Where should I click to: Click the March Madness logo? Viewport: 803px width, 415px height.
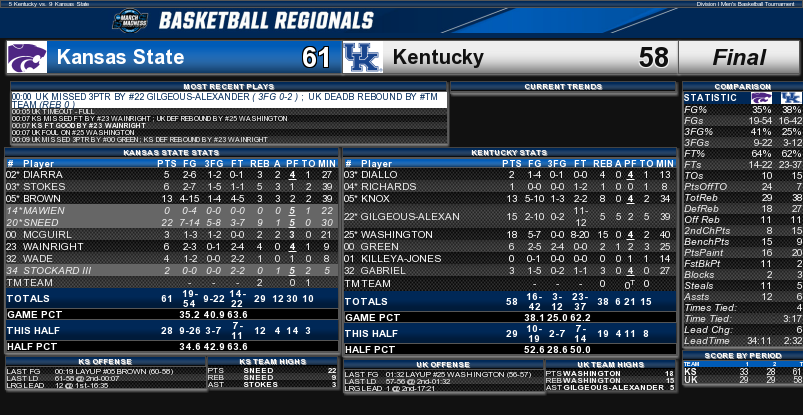128,20
